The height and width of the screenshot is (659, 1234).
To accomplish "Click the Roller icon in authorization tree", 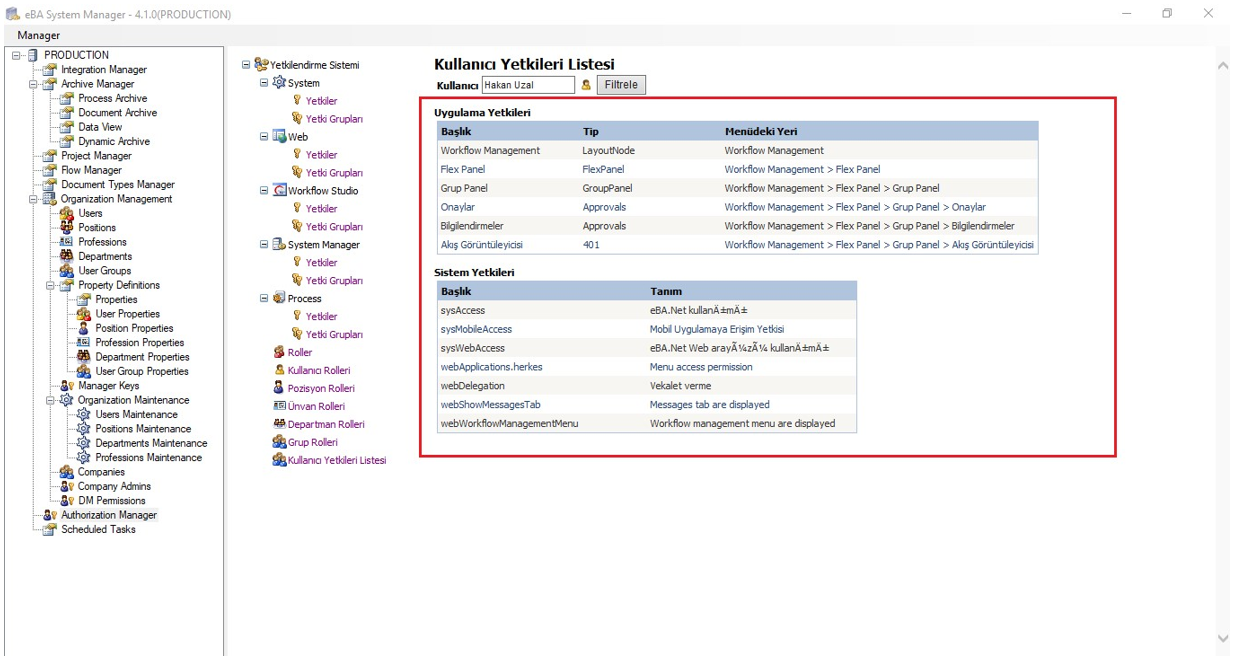I will 279,352.
